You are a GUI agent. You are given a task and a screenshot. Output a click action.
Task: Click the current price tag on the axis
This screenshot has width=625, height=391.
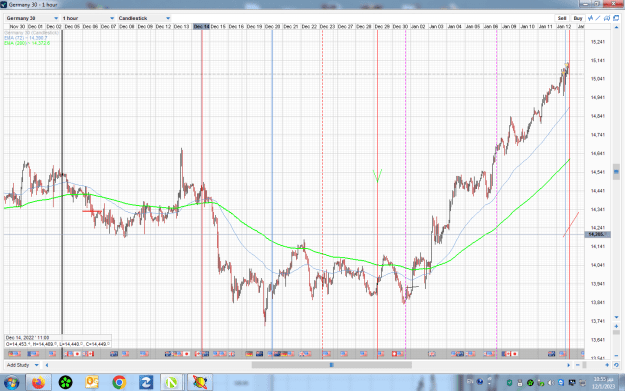pos(597,234)
